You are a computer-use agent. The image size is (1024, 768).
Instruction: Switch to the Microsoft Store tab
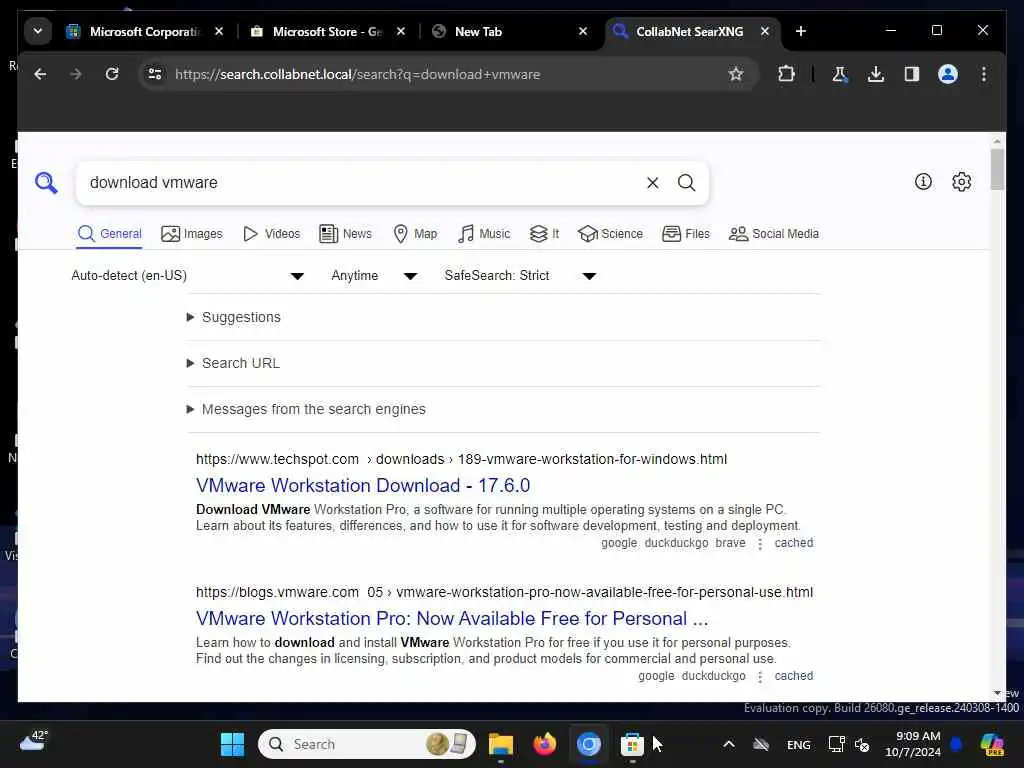317,31
